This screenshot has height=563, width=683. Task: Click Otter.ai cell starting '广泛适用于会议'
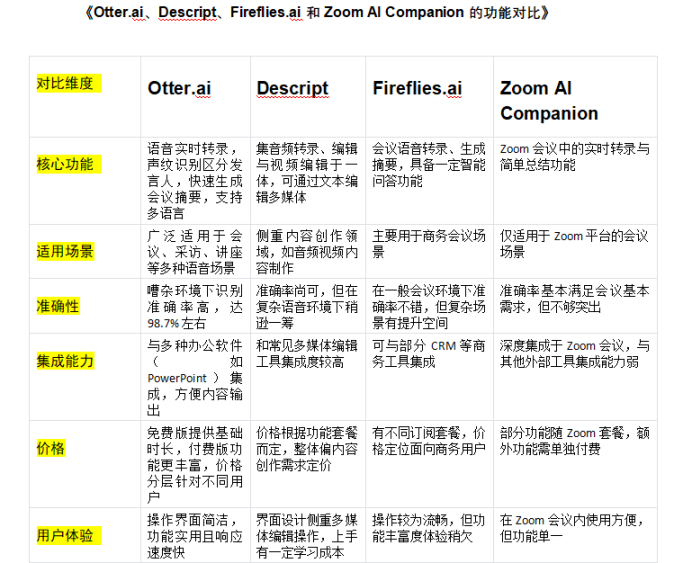point(195,252)
